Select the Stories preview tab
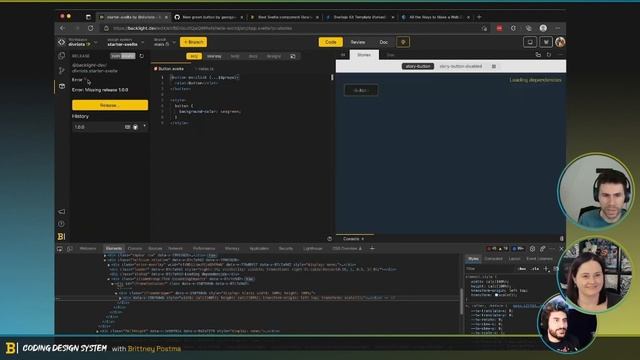 click(364, 55)
